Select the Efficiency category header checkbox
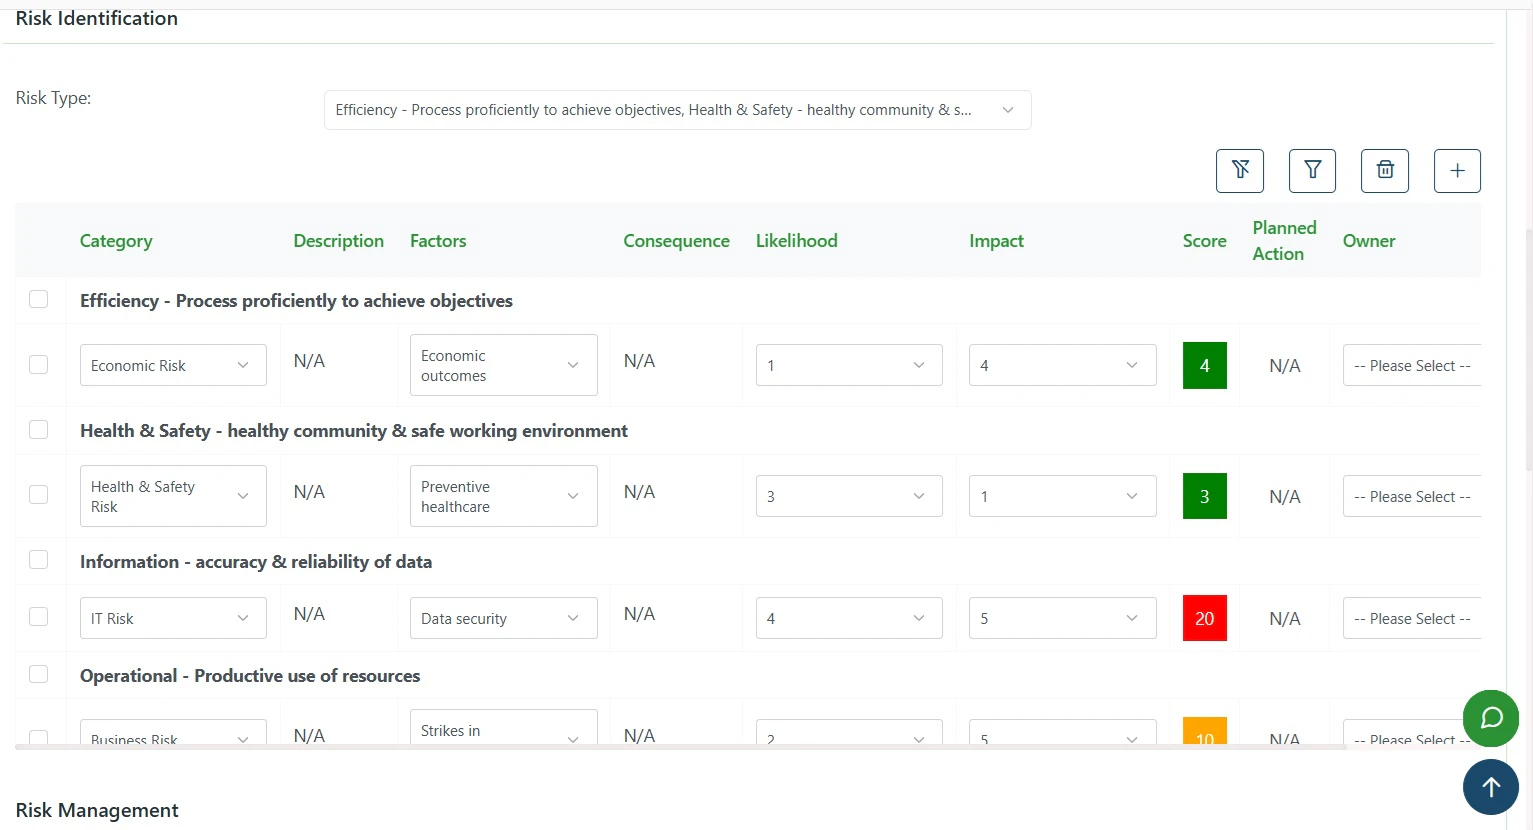The image size is (1533, 830). tap(39, 298)
